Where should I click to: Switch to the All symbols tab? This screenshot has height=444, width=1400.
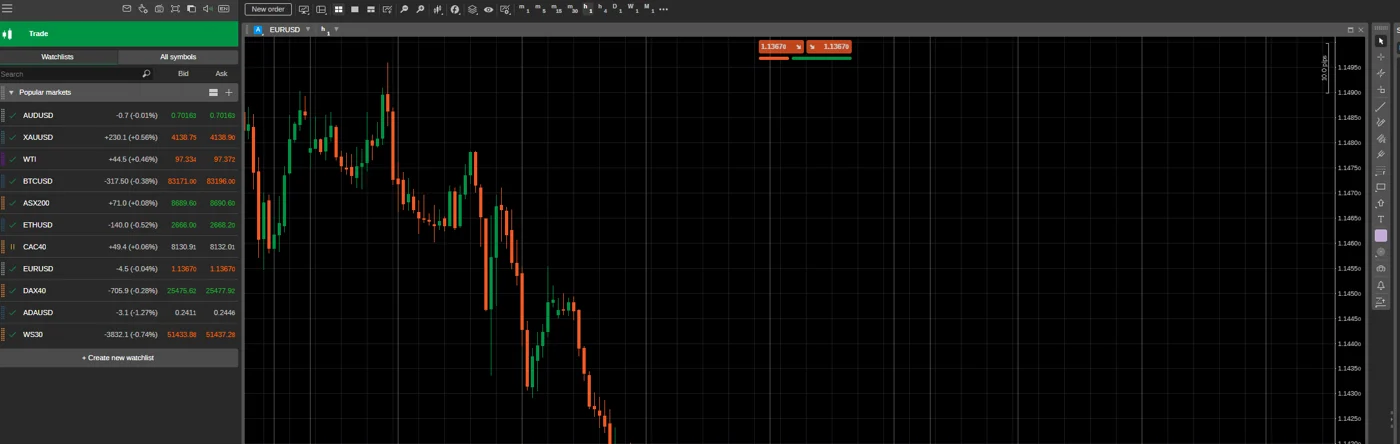(178, 57)
